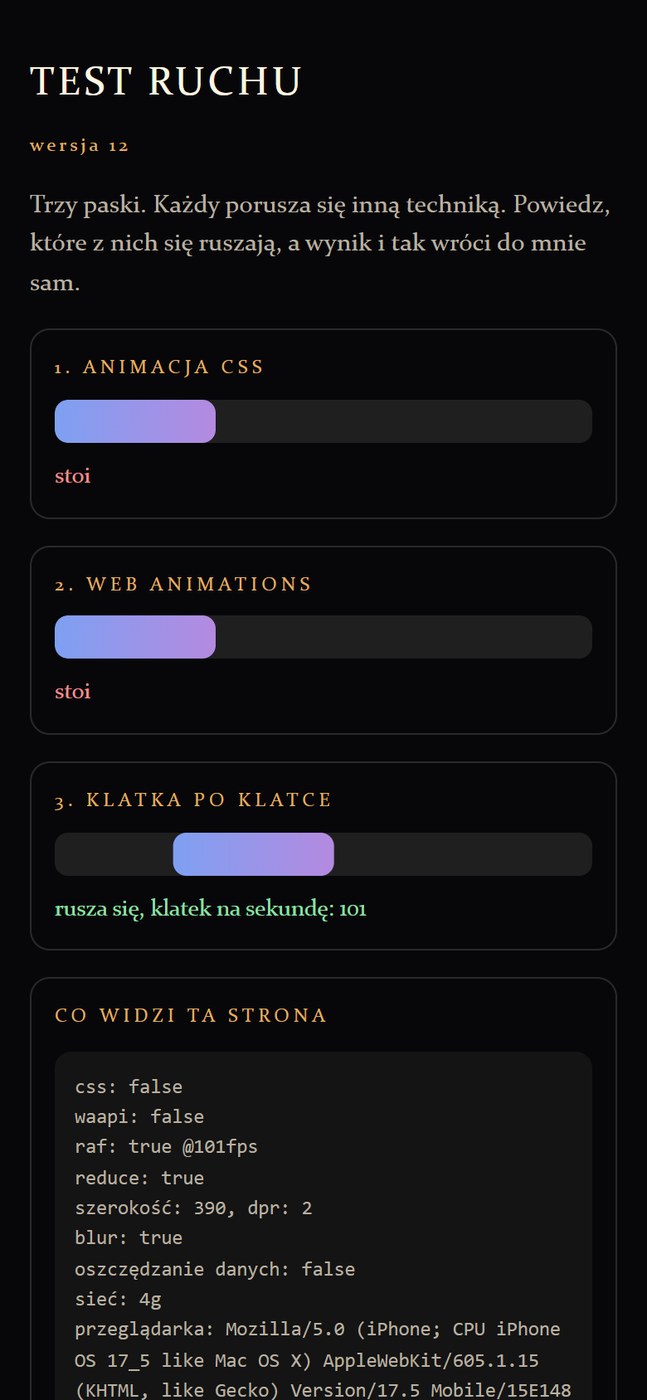The width and height of the screenshot is (647, 1400).
Task: Click the 'Klatka po klatce' section heading
Action: point(194,800)
